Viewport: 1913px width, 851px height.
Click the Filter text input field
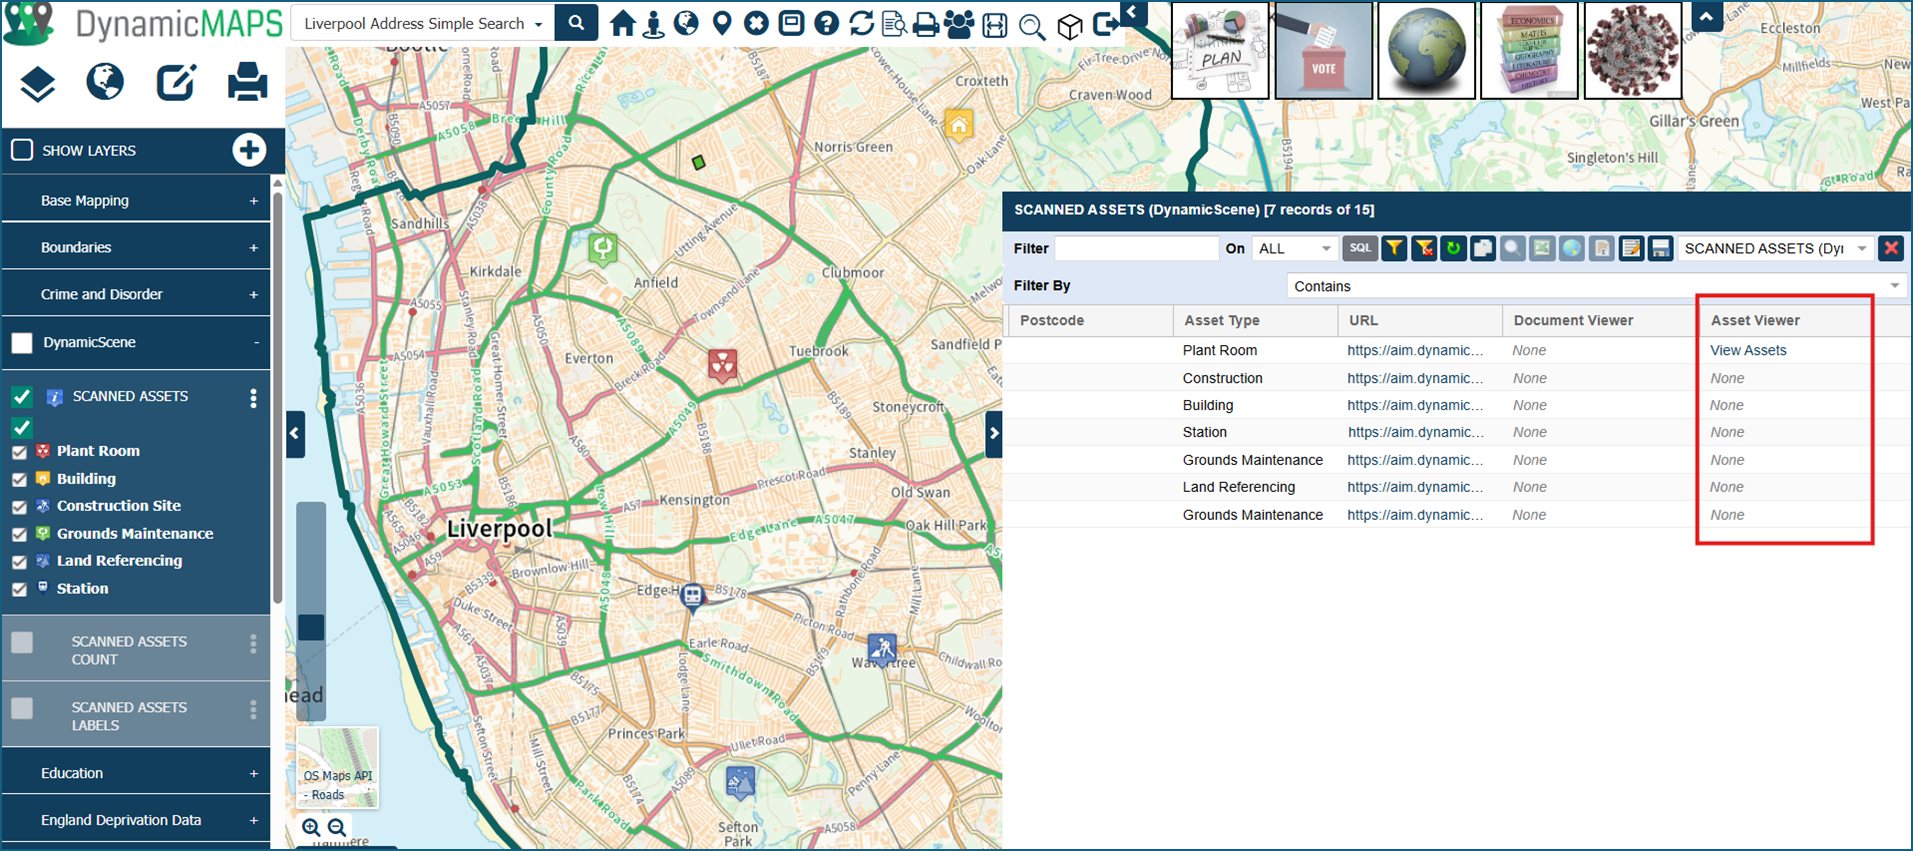point(1137,248)
